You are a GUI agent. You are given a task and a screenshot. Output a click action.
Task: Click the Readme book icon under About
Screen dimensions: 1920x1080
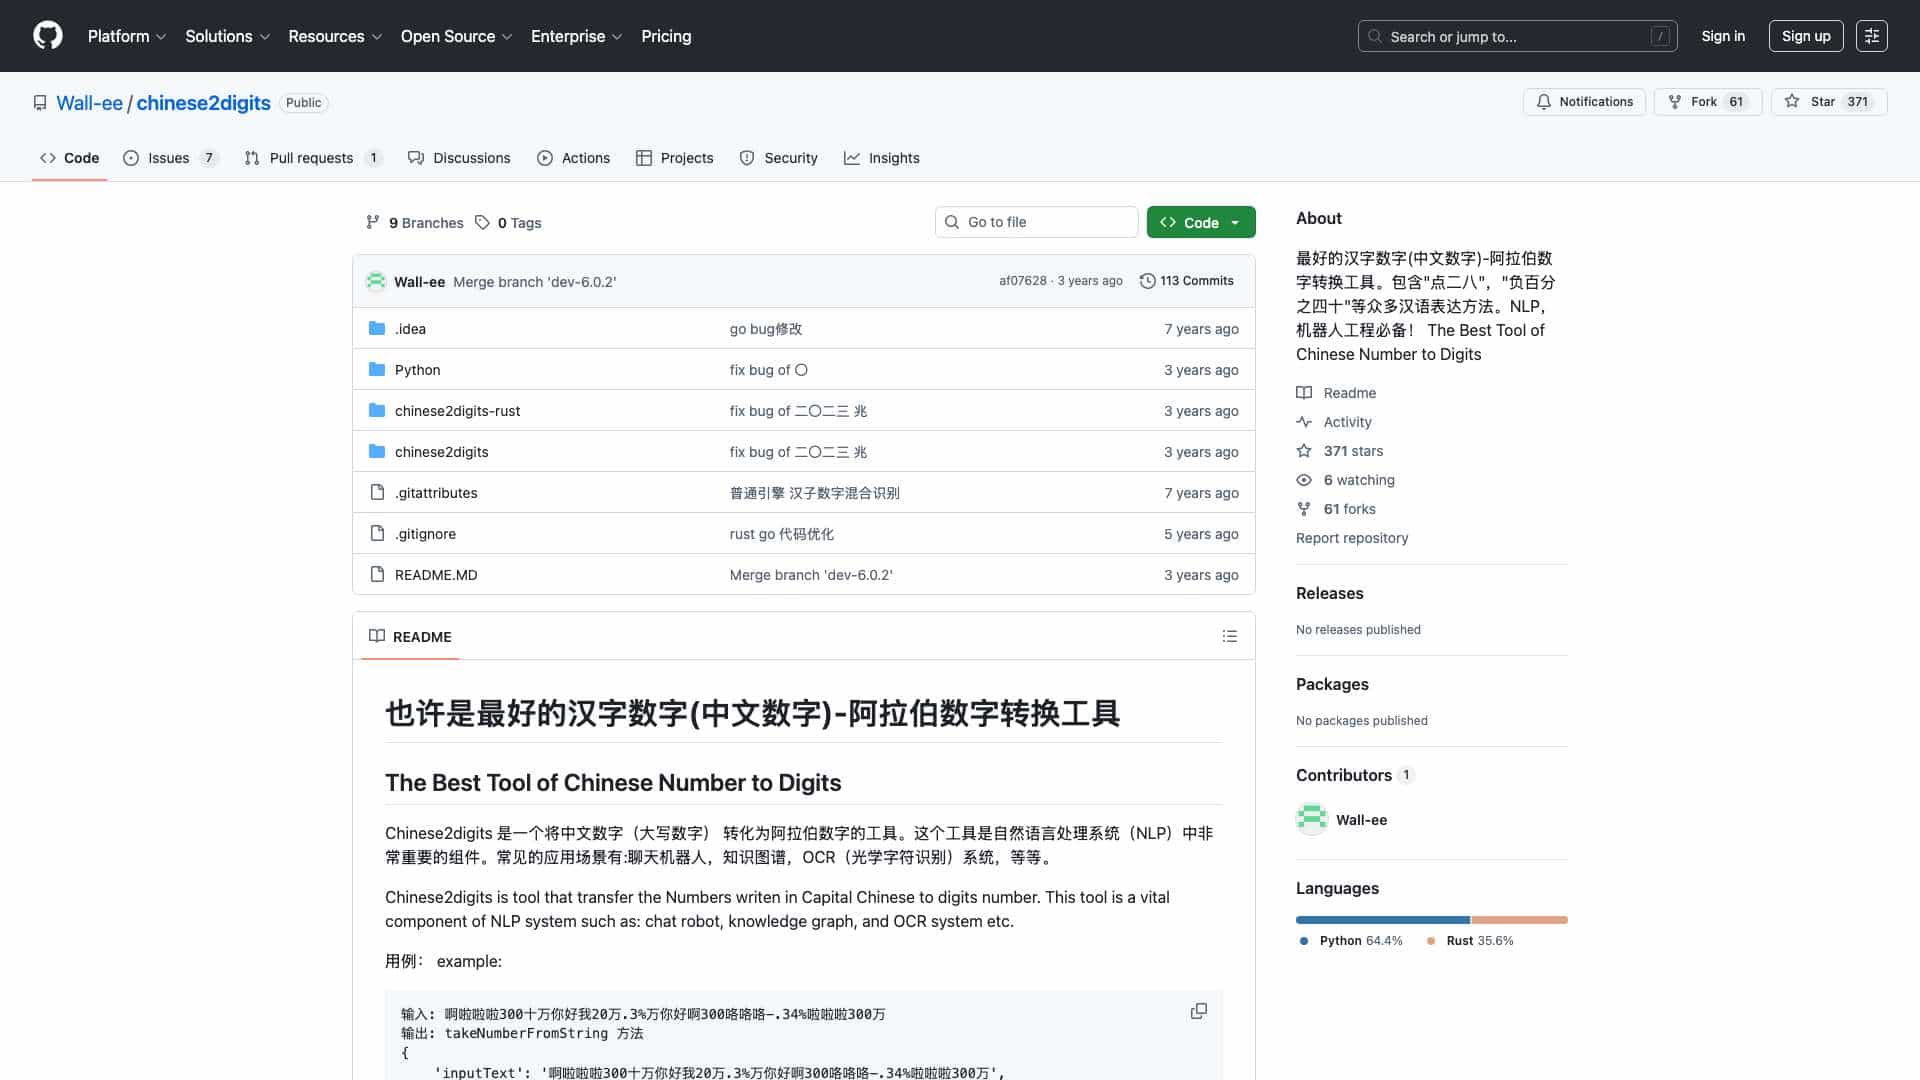click(1304, 392)
